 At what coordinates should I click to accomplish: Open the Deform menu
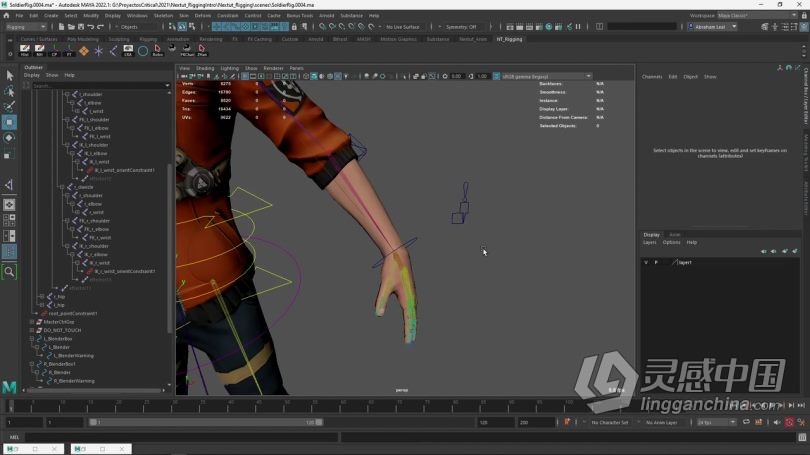pos(202,15)
